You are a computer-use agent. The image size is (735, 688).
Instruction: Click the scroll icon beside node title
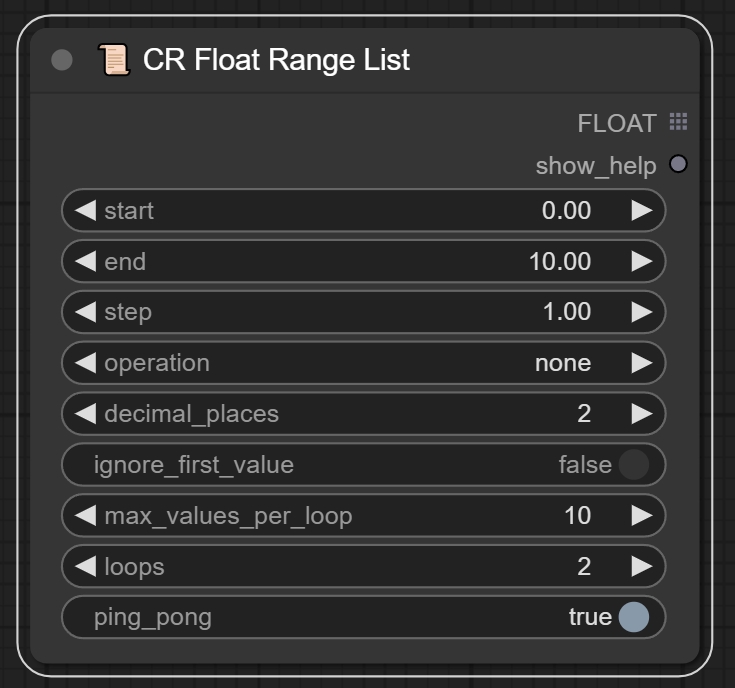(114, 60)
